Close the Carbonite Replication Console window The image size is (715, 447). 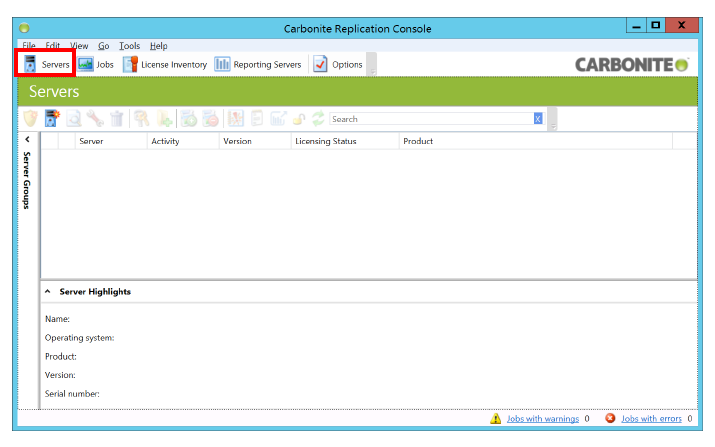pos(682,26)
